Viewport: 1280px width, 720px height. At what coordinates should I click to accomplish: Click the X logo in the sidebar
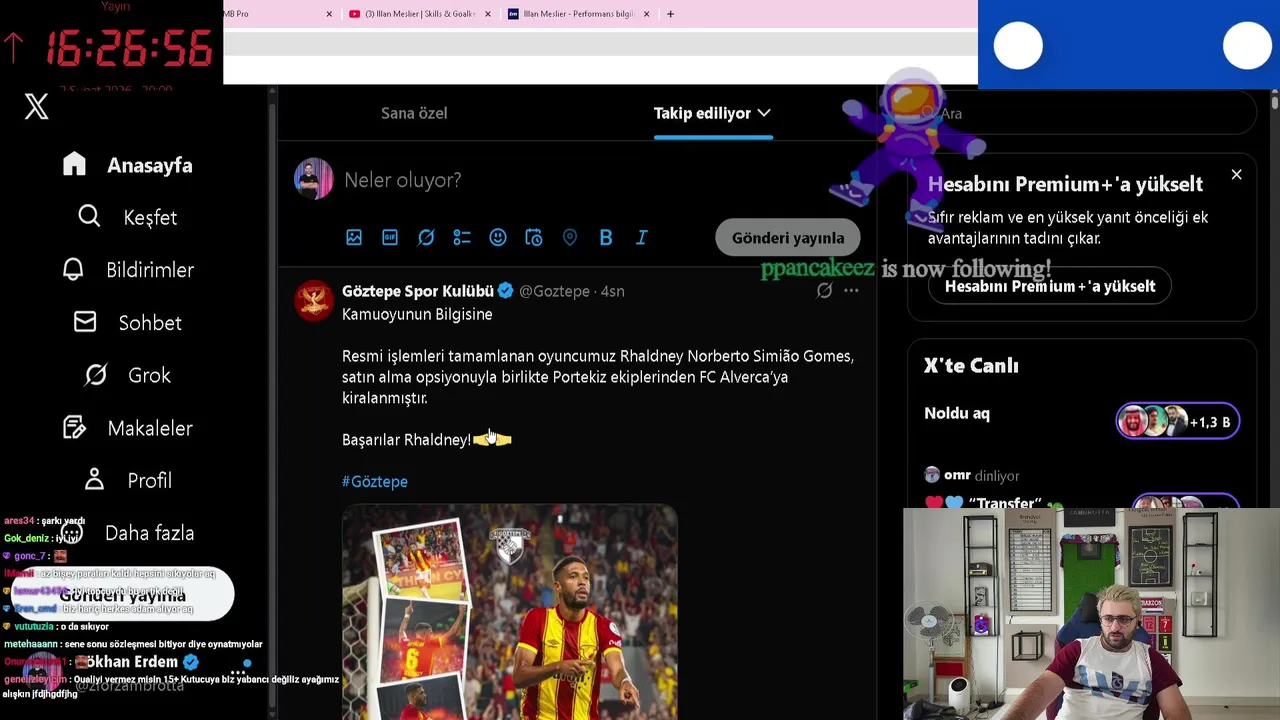[x=36, y=107]
